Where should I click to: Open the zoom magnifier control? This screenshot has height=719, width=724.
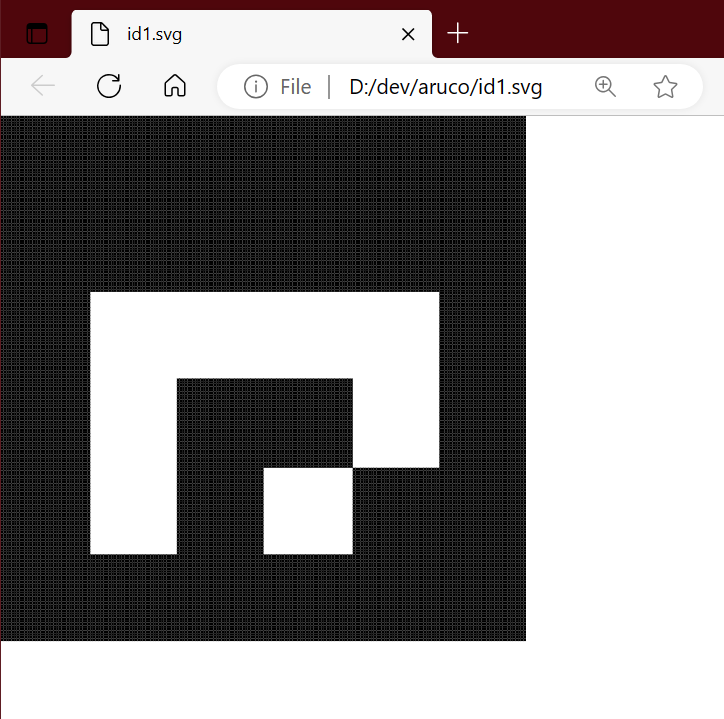coord(605,86)
